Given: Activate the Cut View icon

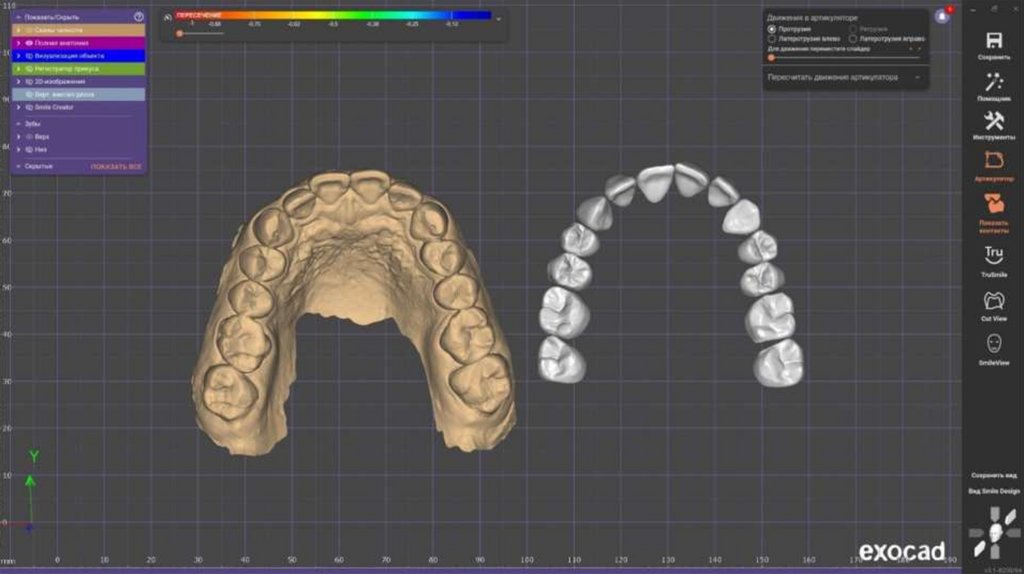Looking at the screenshot, I should 994,300.
